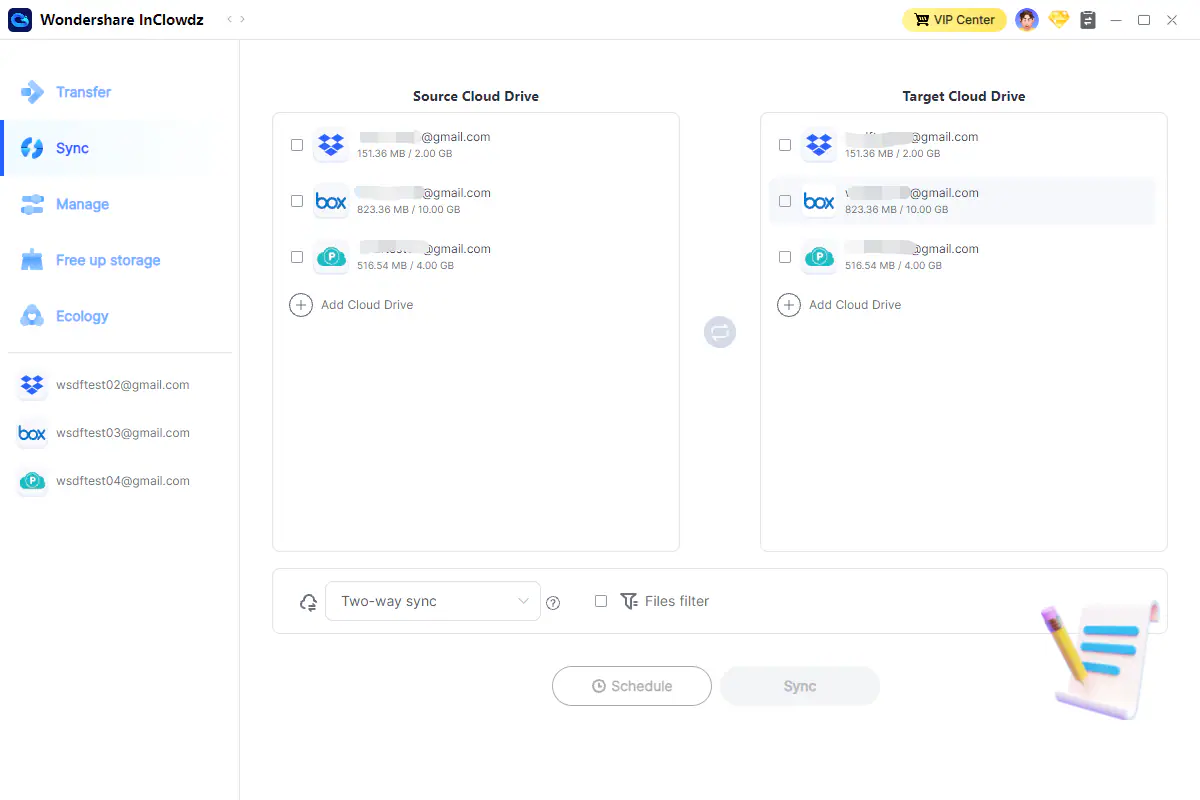Click the Wondershare InClowdz logo icon
The height and width of the screenshot is (800, 1200).
(x=20, y=20)
